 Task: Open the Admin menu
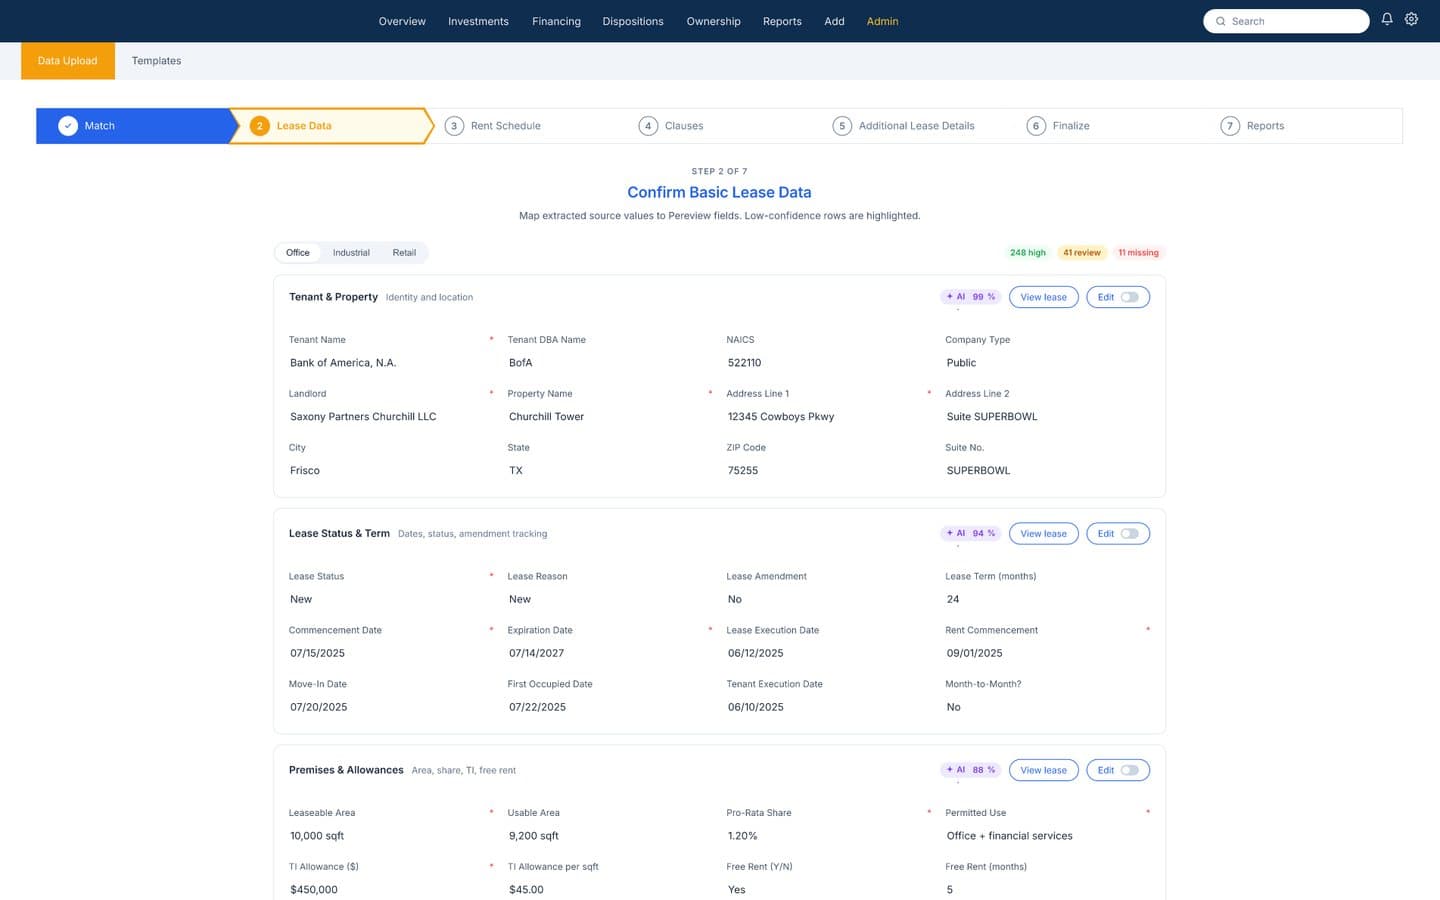882,21
